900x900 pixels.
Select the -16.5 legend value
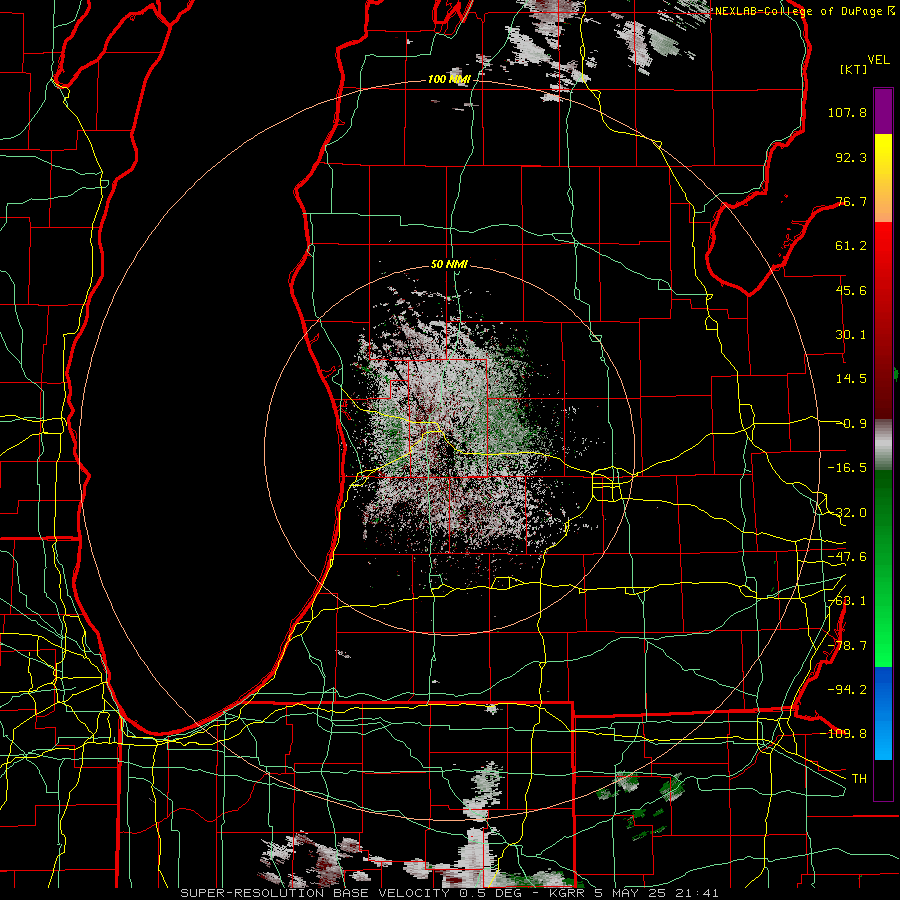point(847,468)
